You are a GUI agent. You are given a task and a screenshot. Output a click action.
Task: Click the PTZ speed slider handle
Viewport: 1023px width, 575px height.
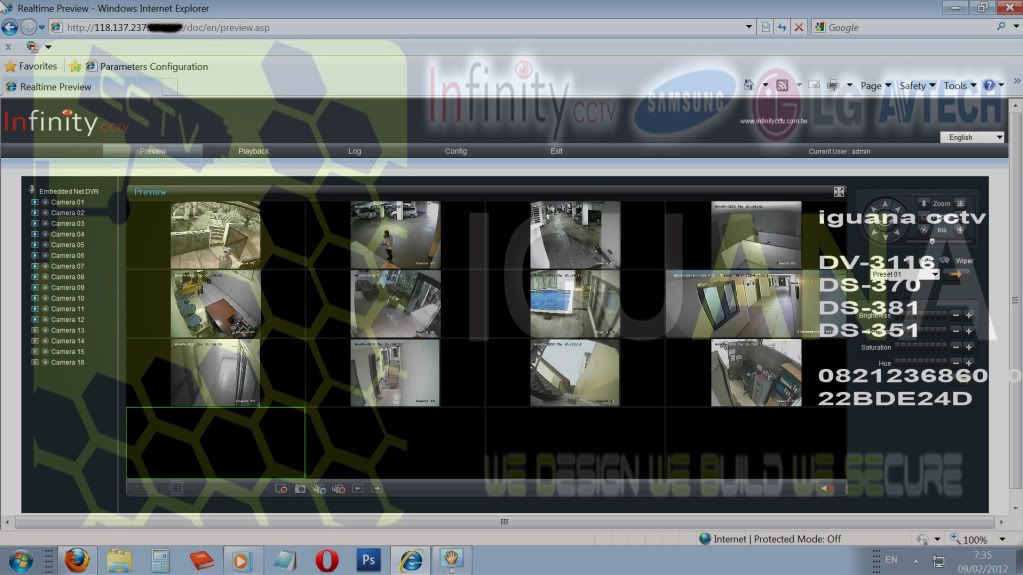point(932,241)
